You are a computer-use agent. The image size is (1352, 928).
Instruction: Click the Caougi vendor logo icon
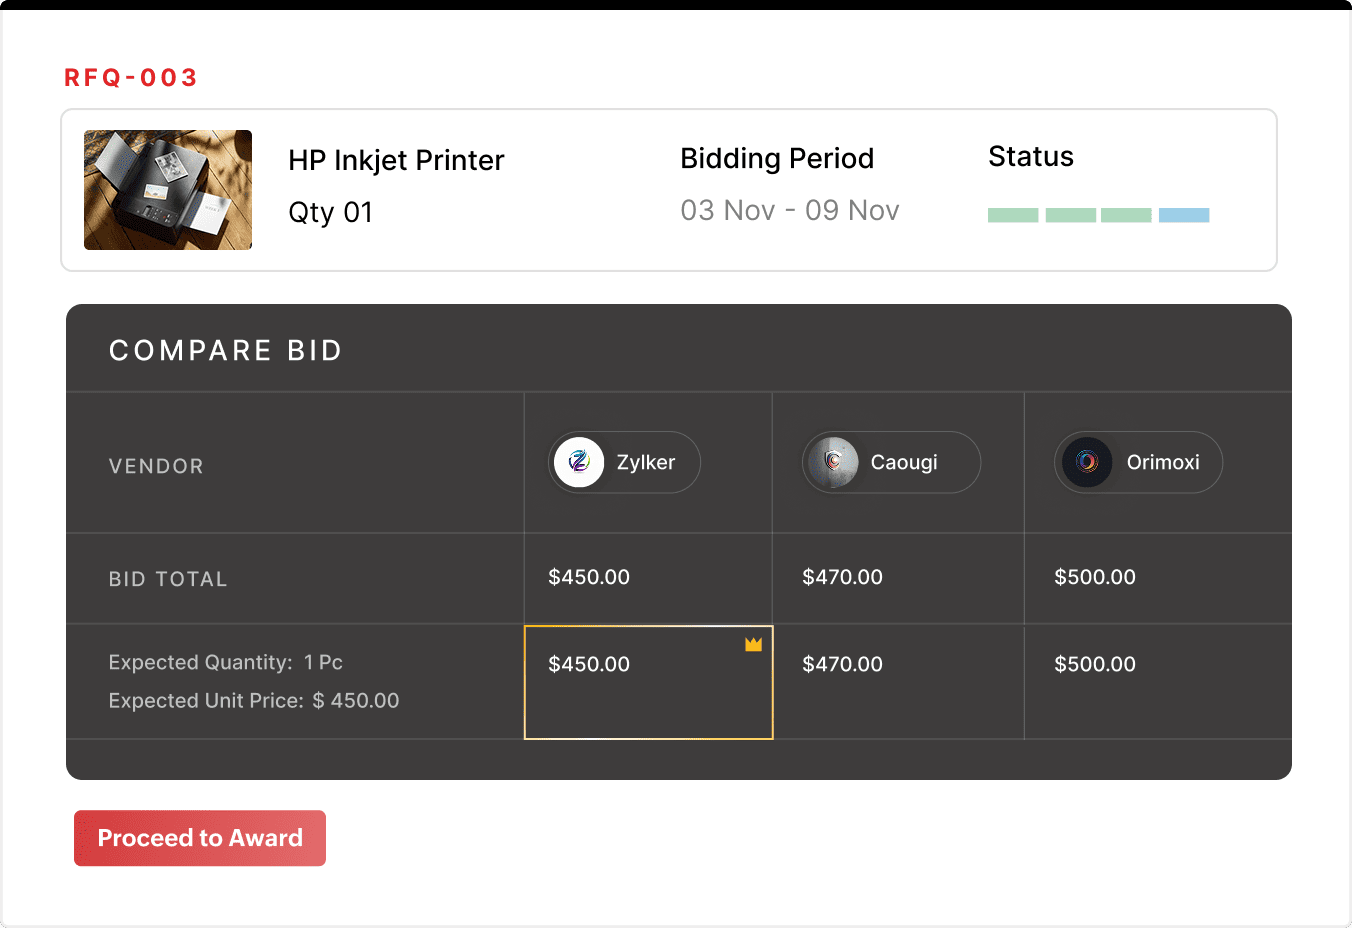point(833,462)
